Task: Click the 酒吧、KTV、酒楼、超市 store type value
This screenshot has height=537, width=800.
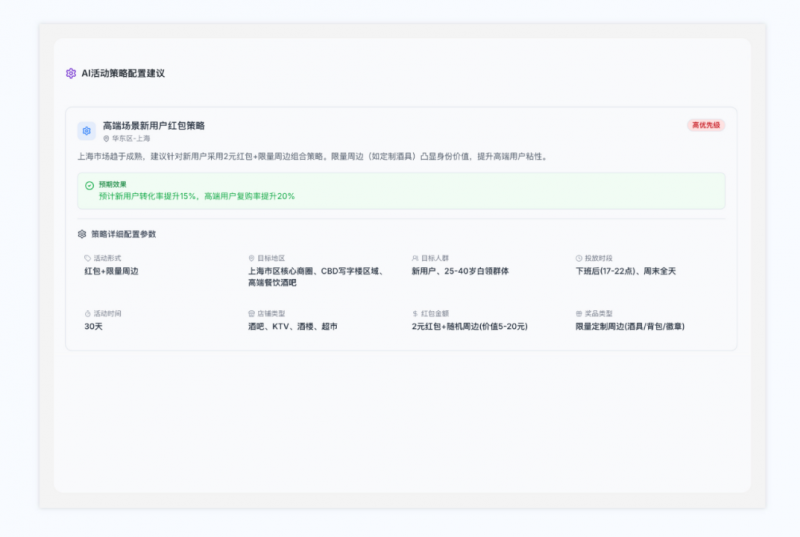Action: pyautogui.click(x=293, y=326)
